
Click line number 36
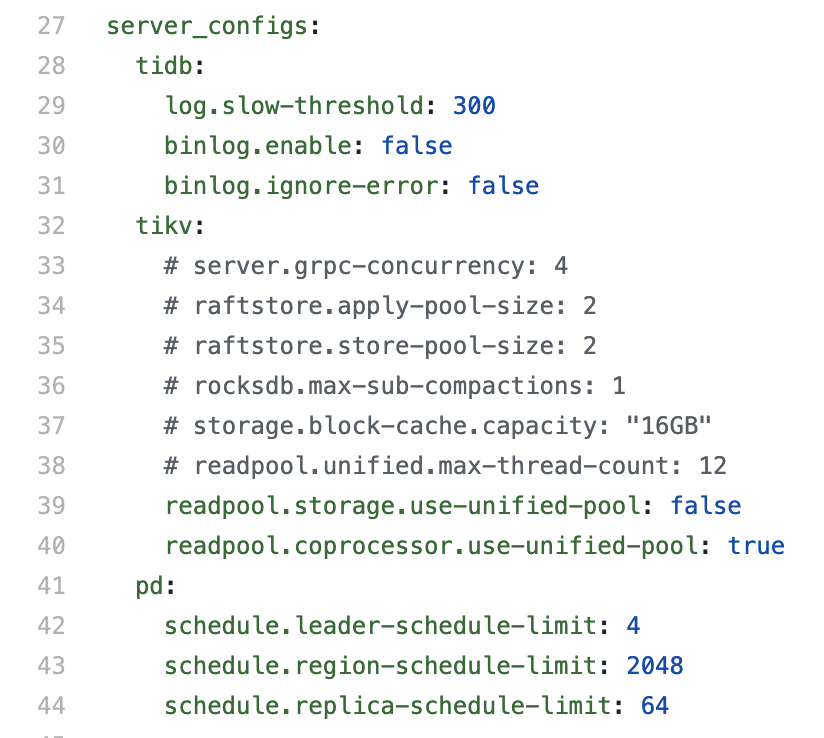coord(52,385)
